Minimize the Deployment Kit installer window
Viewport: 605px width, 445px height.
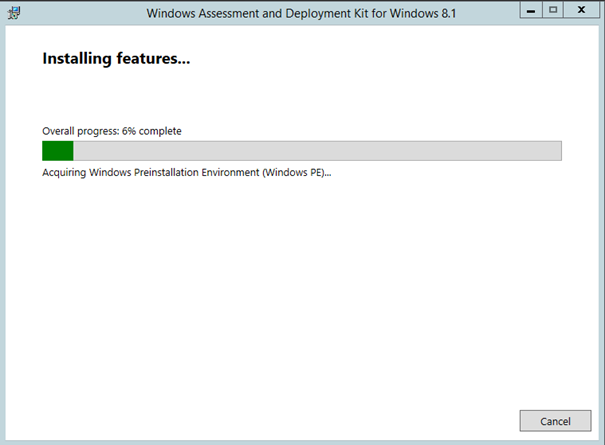[x=531, y=10]
